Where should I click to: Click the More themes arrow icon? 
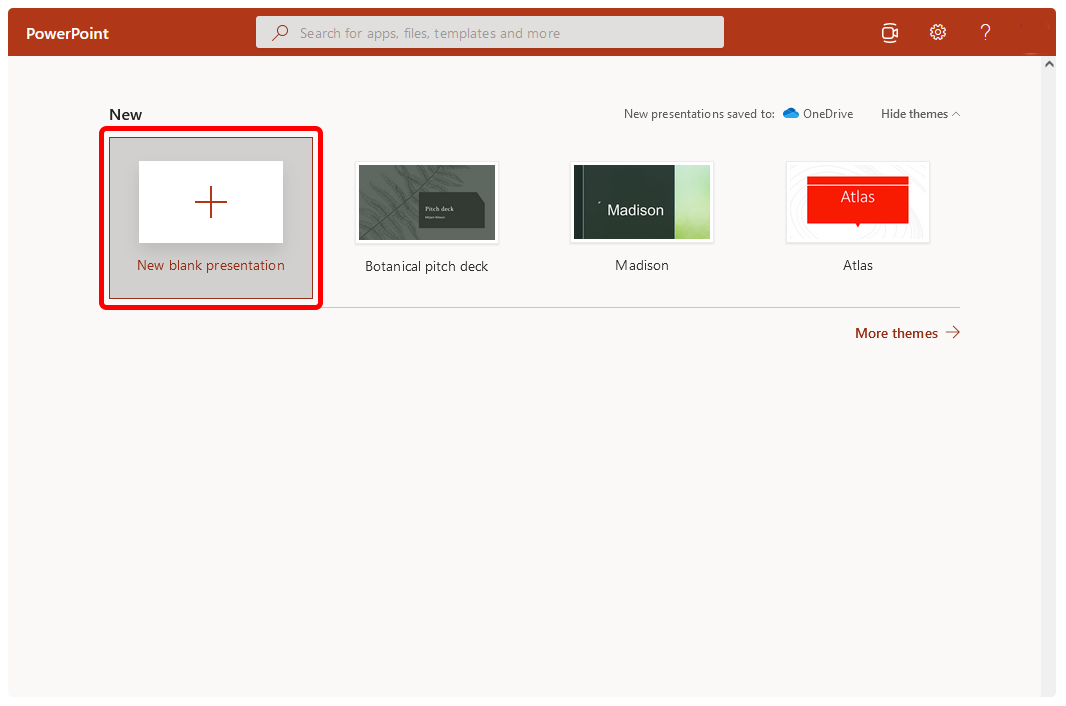click(x=952, y=332)
